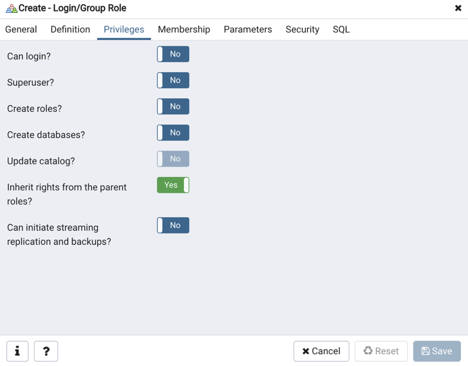
Task: Disable Inherit rights from parent roles
Action: [173, 185]
